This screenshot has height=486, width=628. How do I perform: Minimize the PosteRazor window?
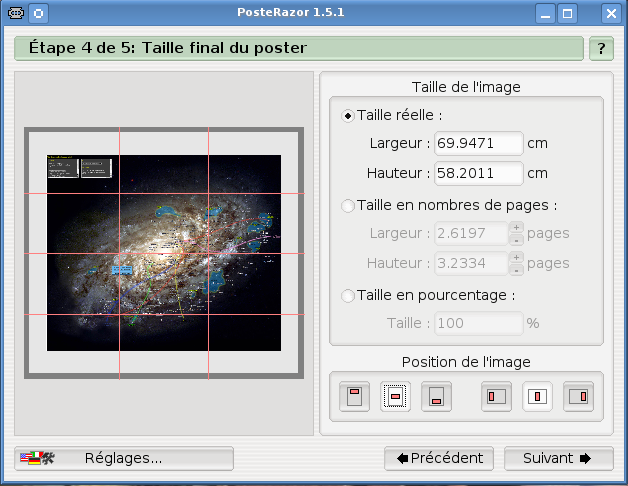click(x=545, y=13)
